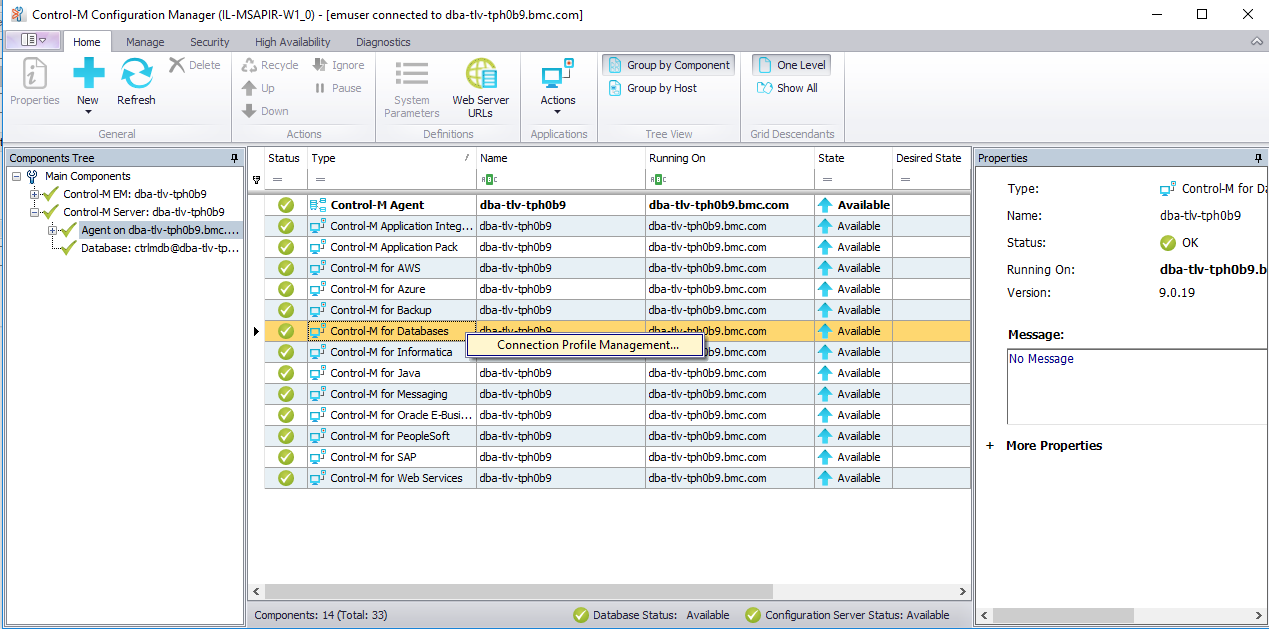Click the New component plus icon
The image size is (1269, 629).
point(88,73)
